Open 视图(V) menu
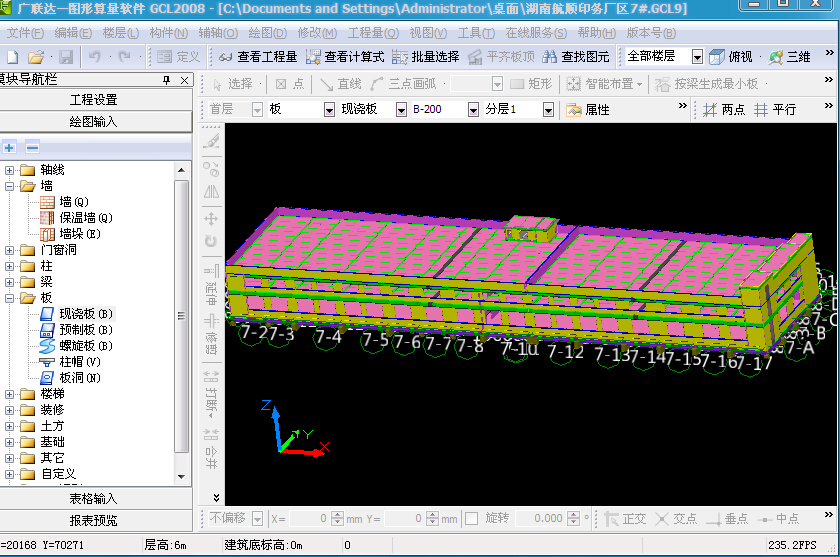Image resolution: width=840 pixels, height=557 pixels. tap(428, 33)
